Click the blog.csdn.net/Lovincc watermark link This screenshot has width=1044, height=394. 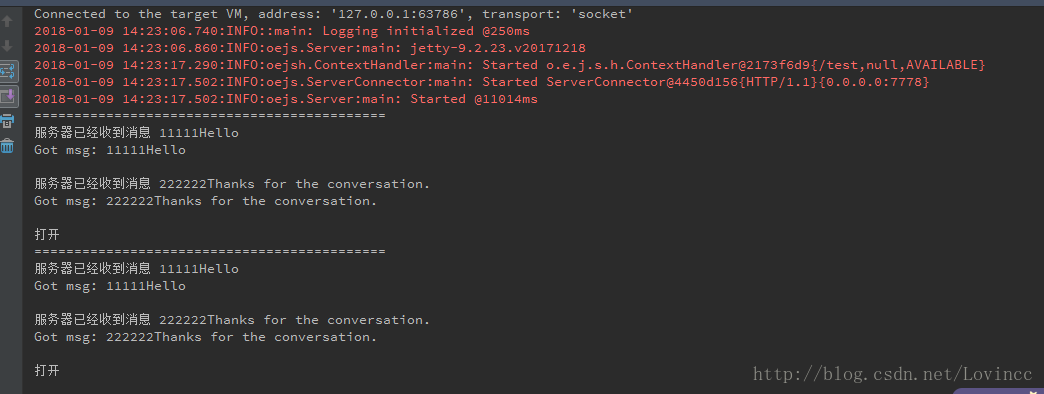point(893,374)
